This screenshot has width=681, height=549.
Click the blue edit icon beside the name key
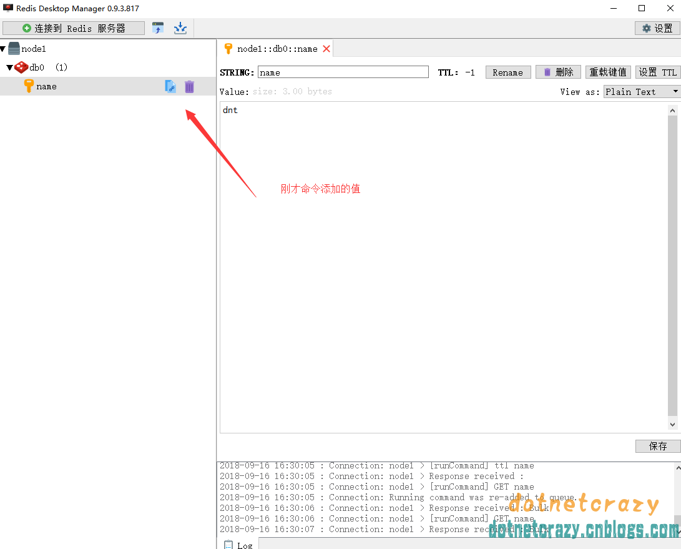(x=170, y=86)
